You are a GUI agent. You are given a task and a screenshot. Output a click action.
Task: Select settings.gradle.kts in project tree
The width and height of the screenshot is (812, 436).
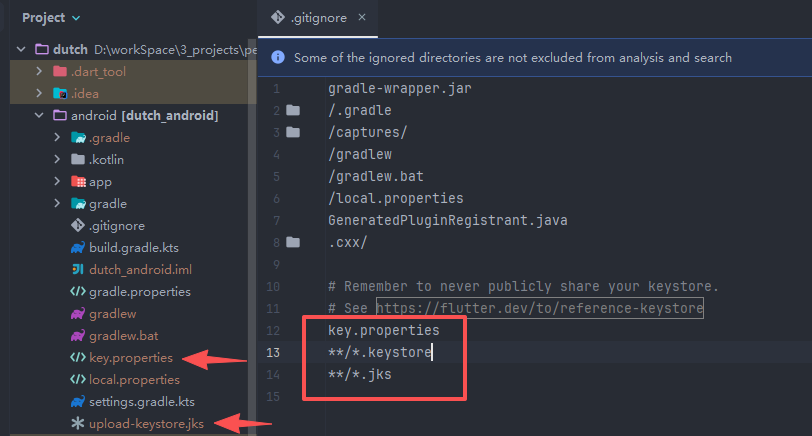tap(142, 401)
